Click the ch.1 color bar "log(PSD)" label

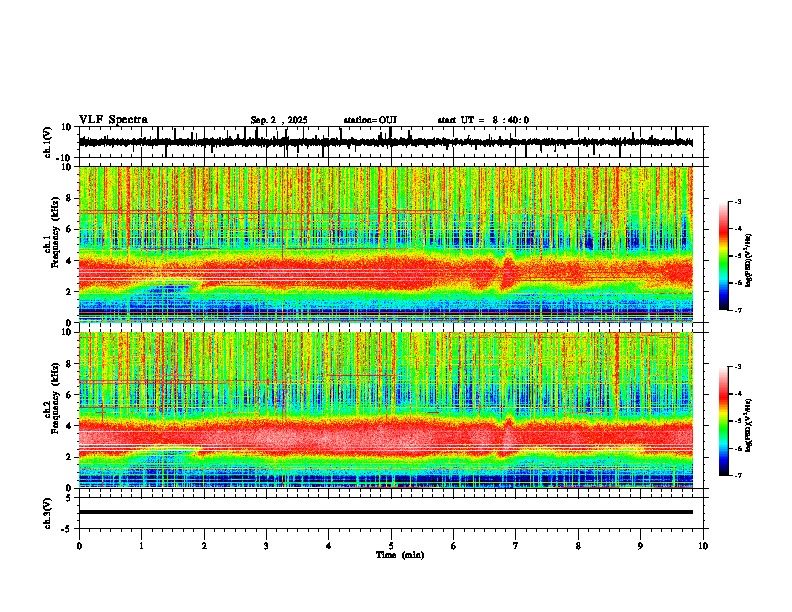(749, 261)
